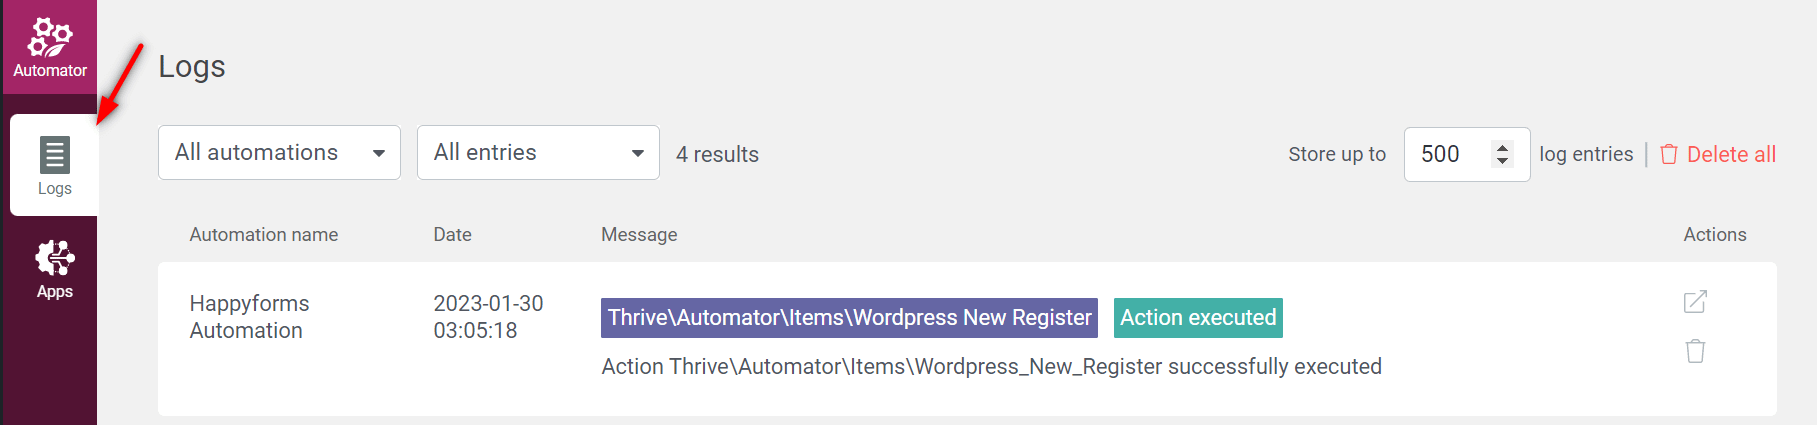This screenshot has height=425, width=1817.
Task: Click the Wordpress New Register purple tag
Action: point(849,318)
